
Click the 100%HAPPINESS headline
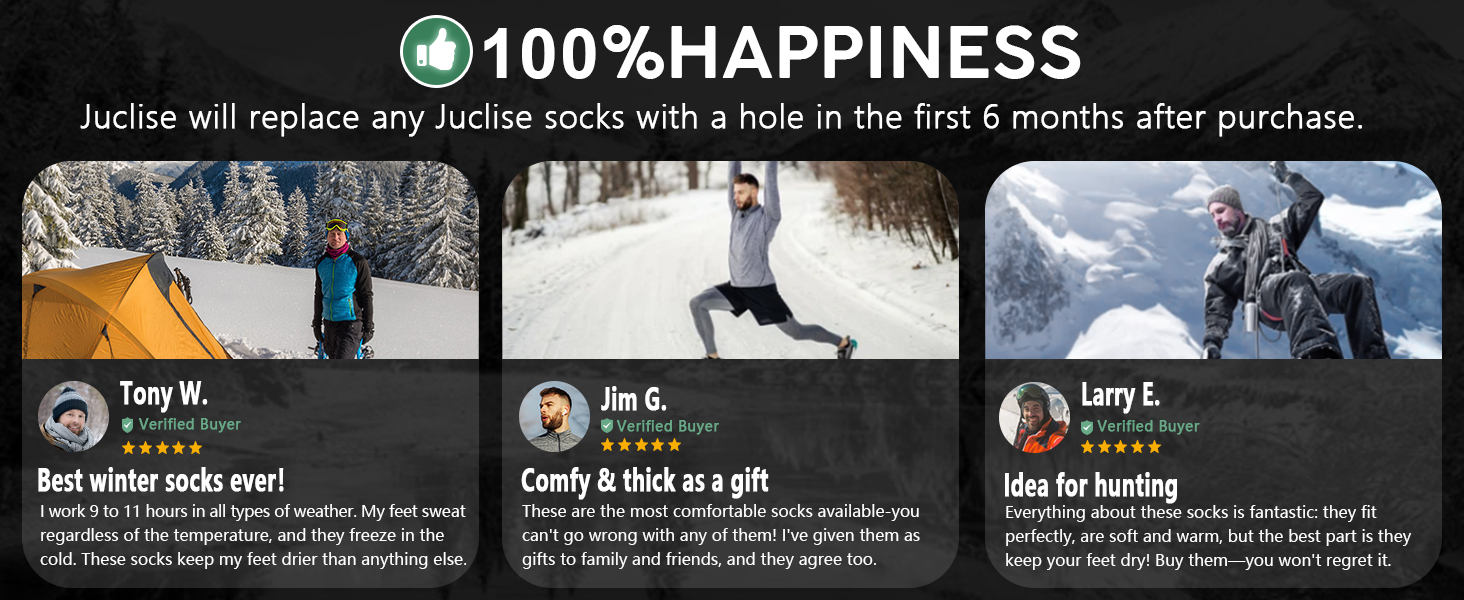tap(781, 53)
